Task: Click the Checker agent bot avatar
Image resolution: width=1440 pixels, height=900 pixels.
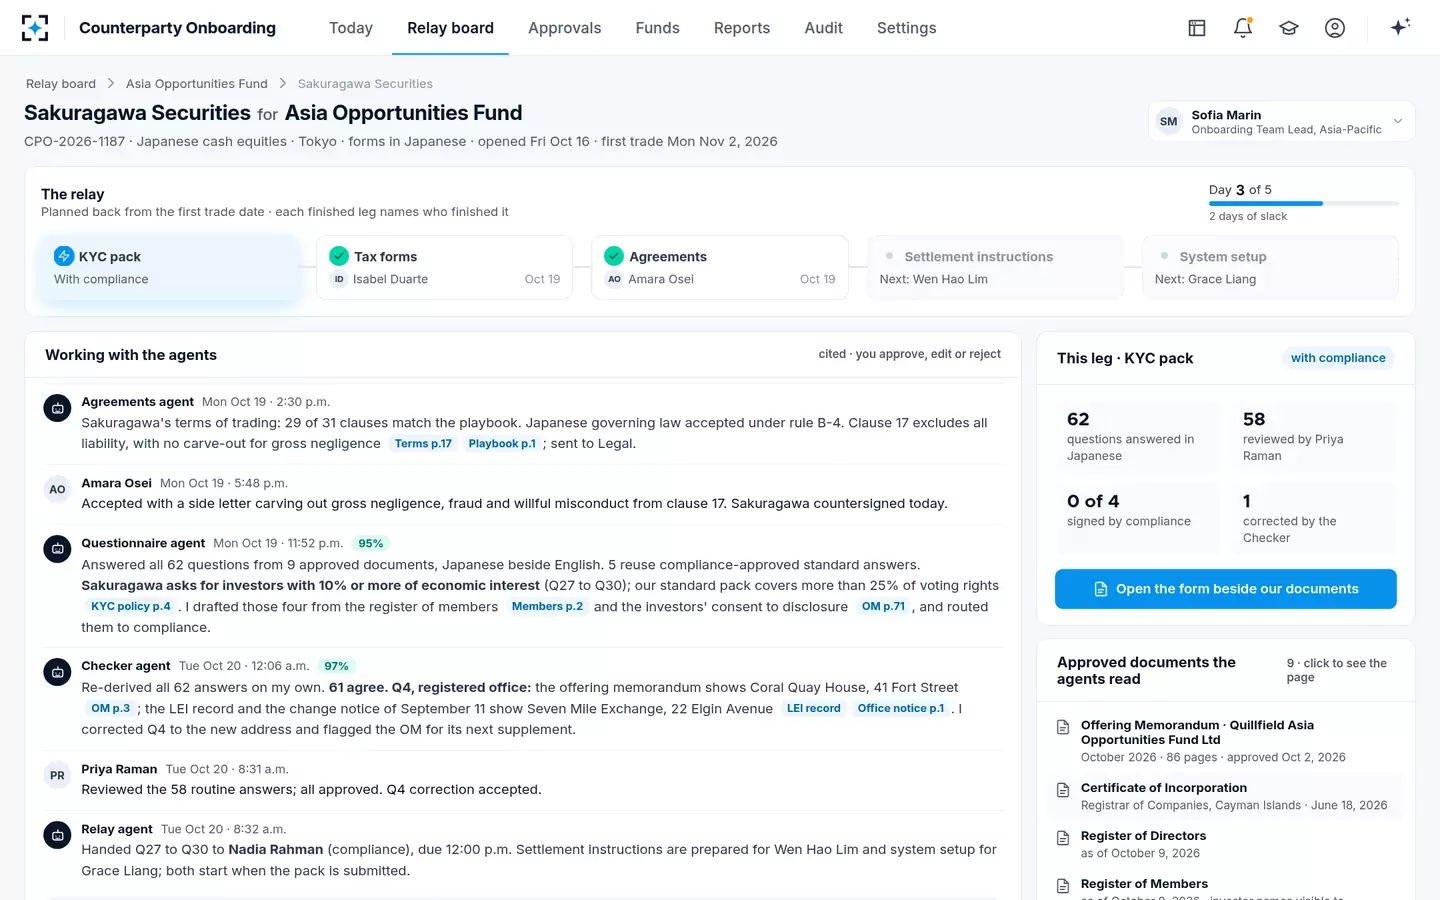Action: (57, 672)
